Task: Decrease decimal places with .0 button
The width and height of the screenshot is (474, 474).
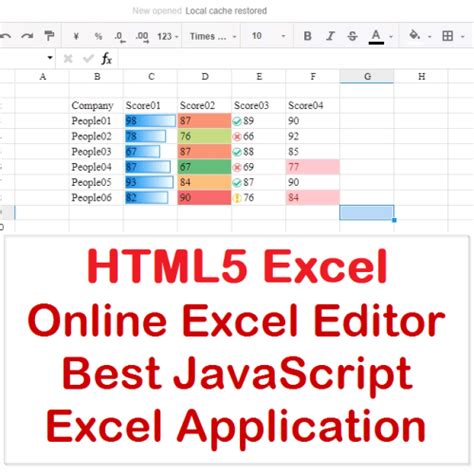Action: pyautogui.click(x=120, y=37)
